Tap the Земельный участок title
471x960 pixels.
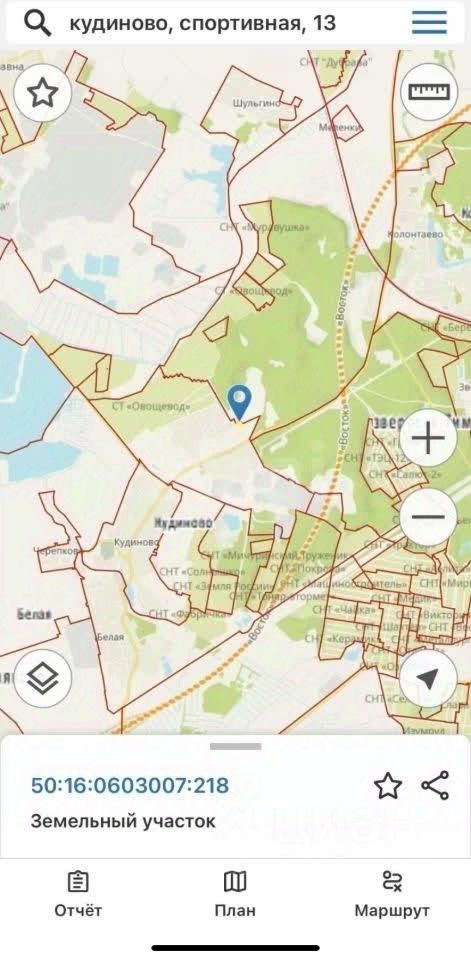tap(123, 821)
